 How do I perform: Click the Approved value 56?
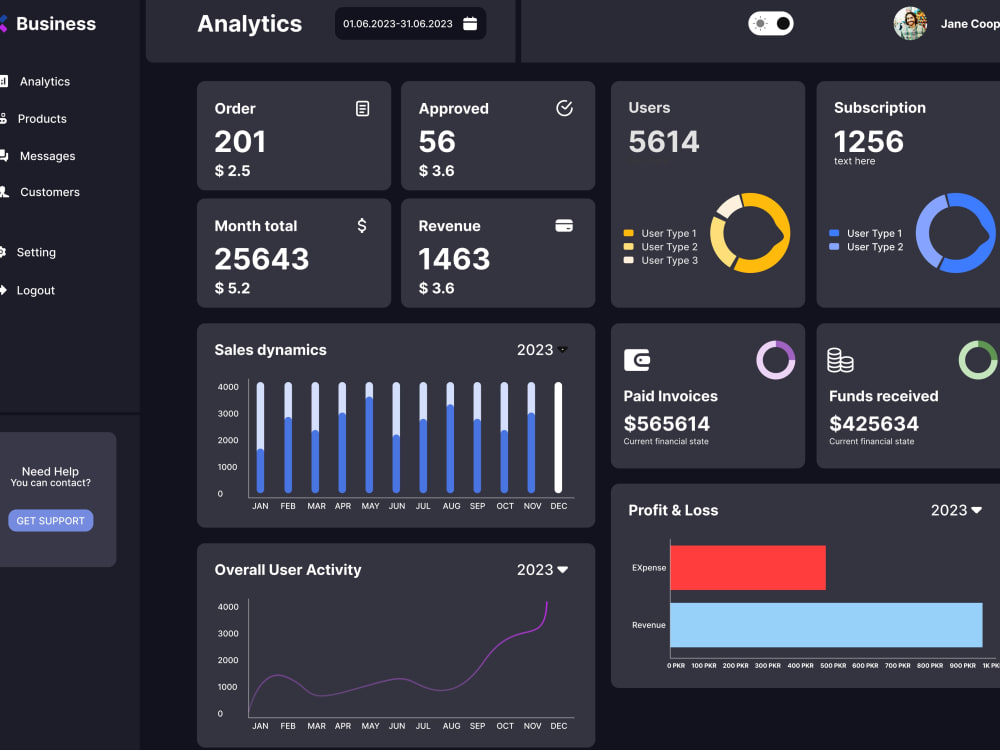coord(437,142)
